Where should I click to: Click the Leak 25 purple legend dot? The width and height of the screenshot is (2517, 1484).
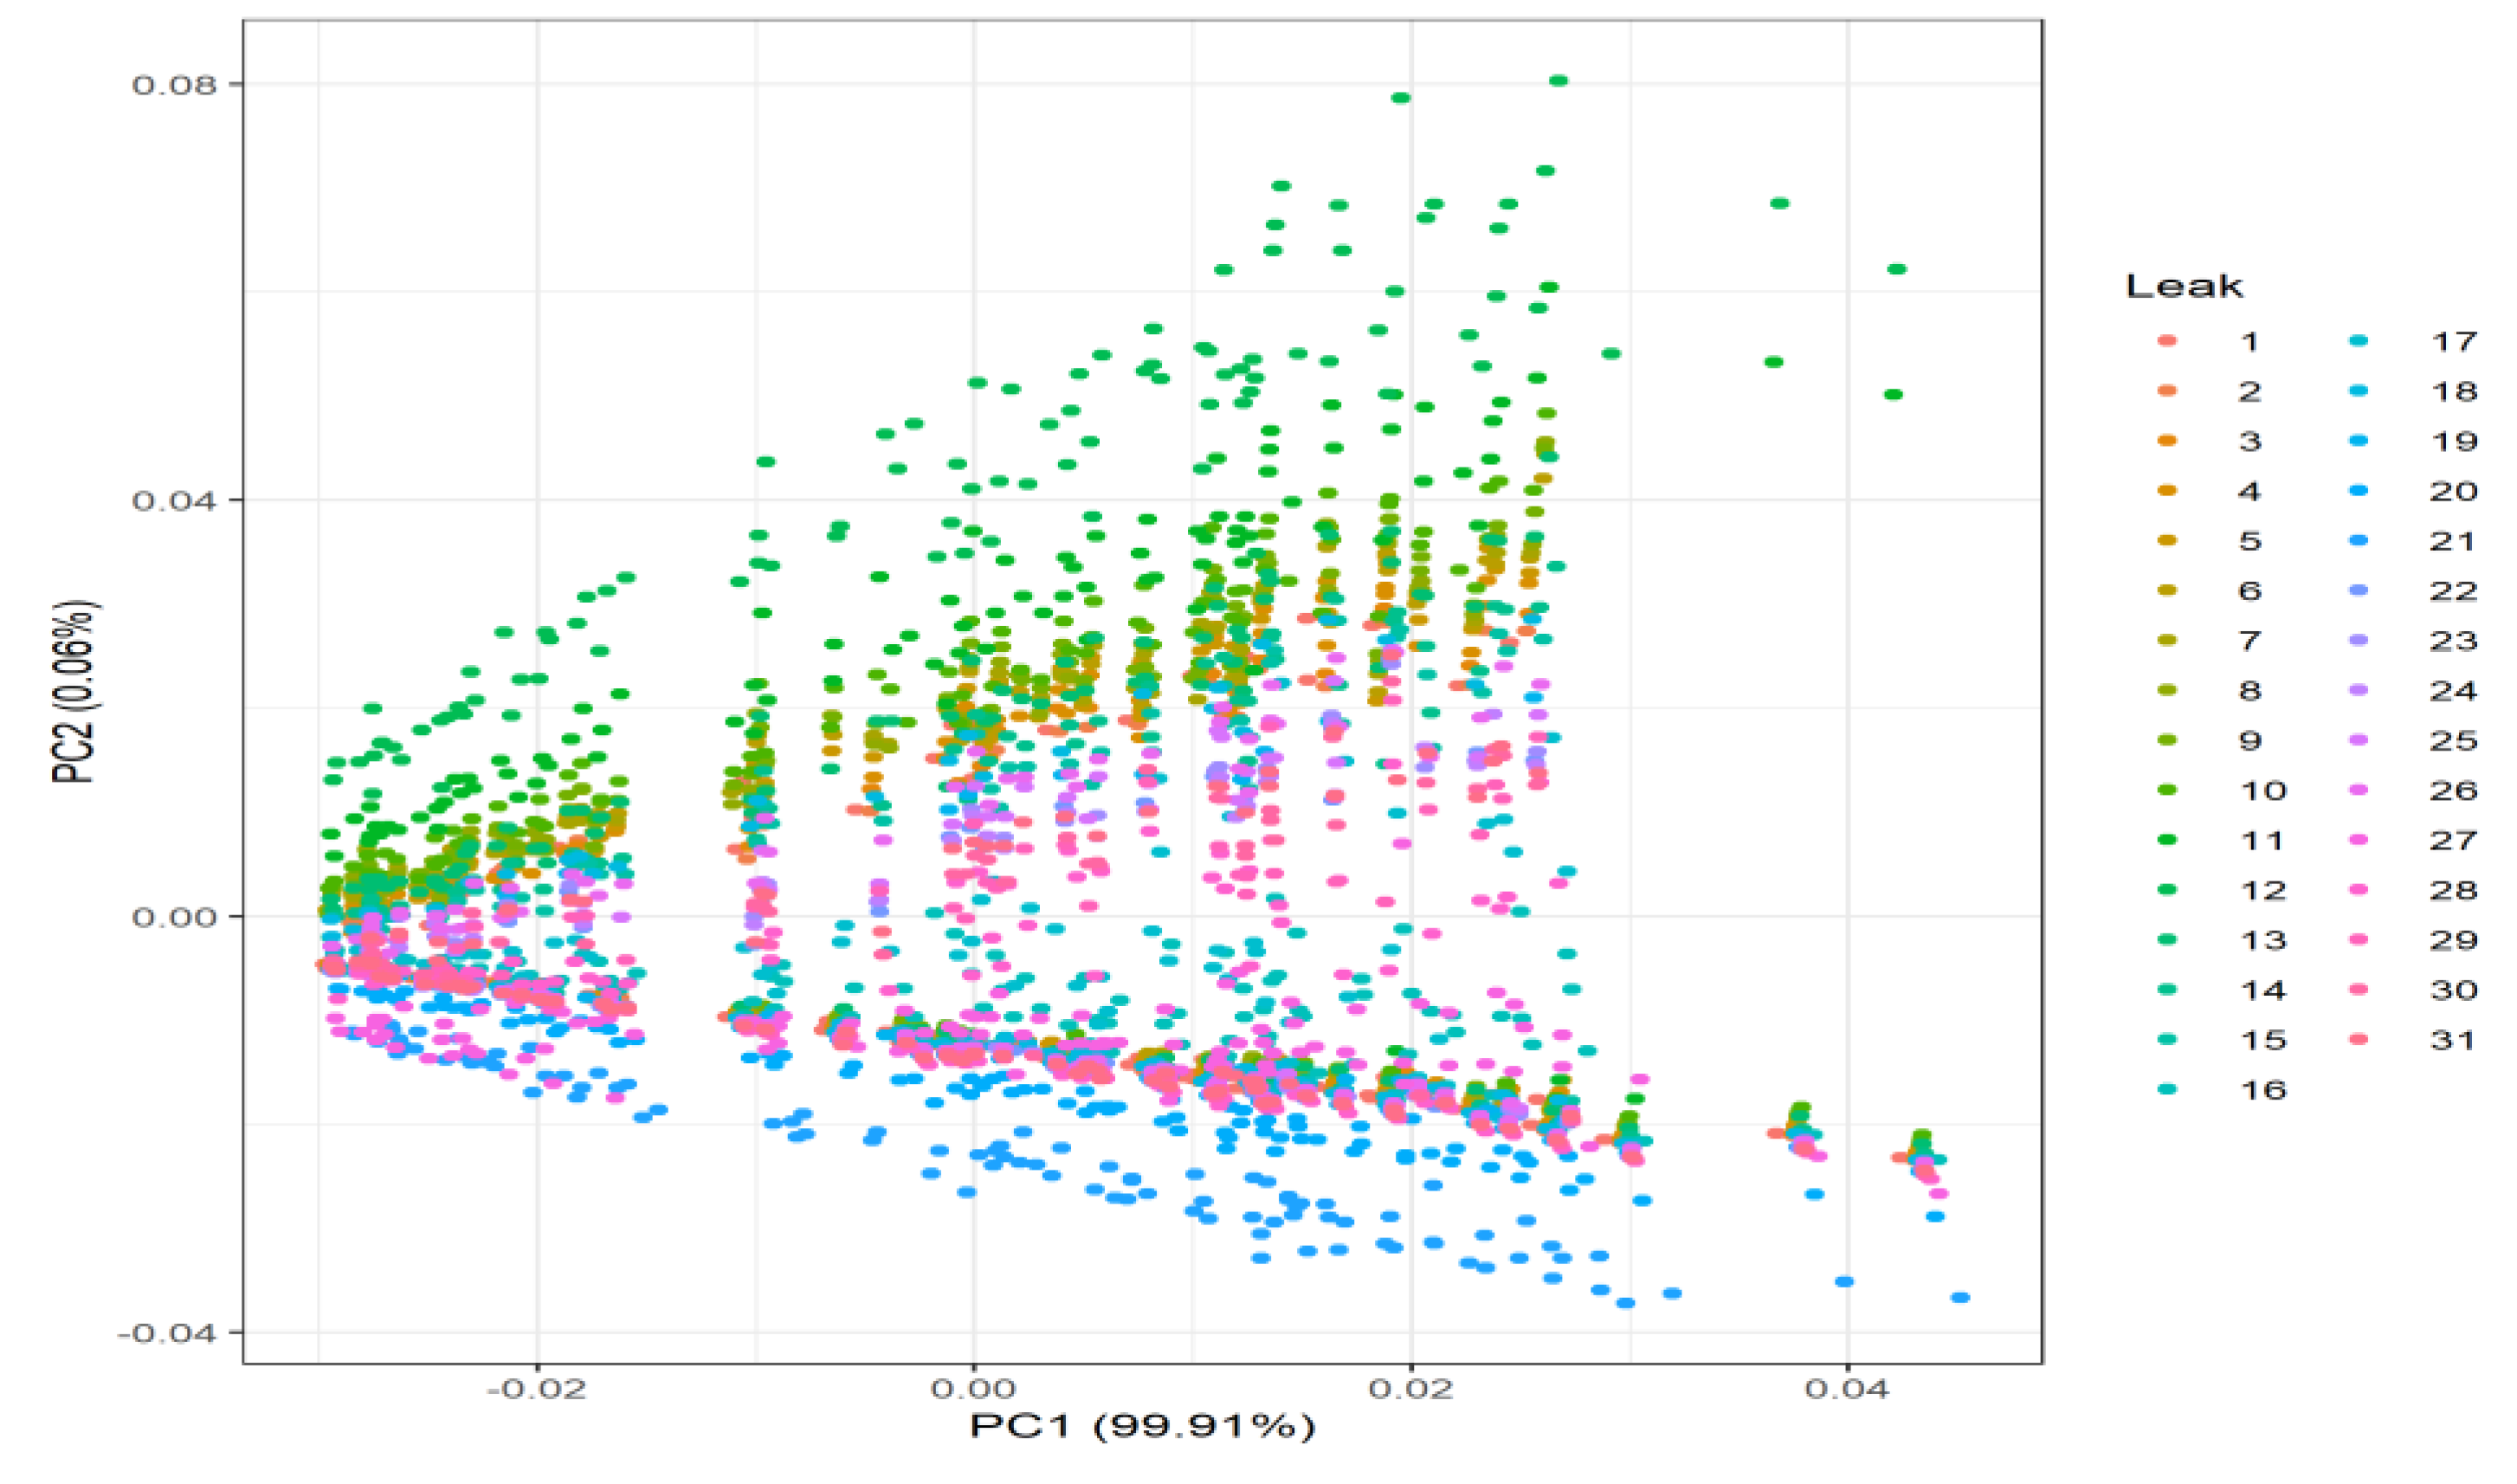2360,741
